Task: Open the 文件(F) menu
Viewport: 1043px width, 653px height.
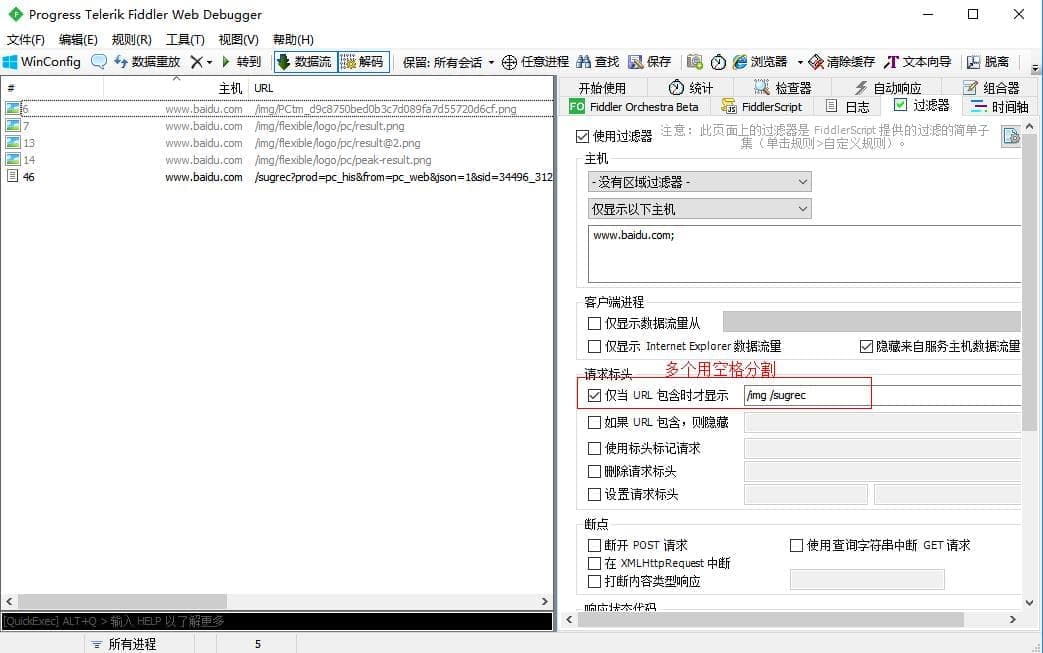Action: 25,39
